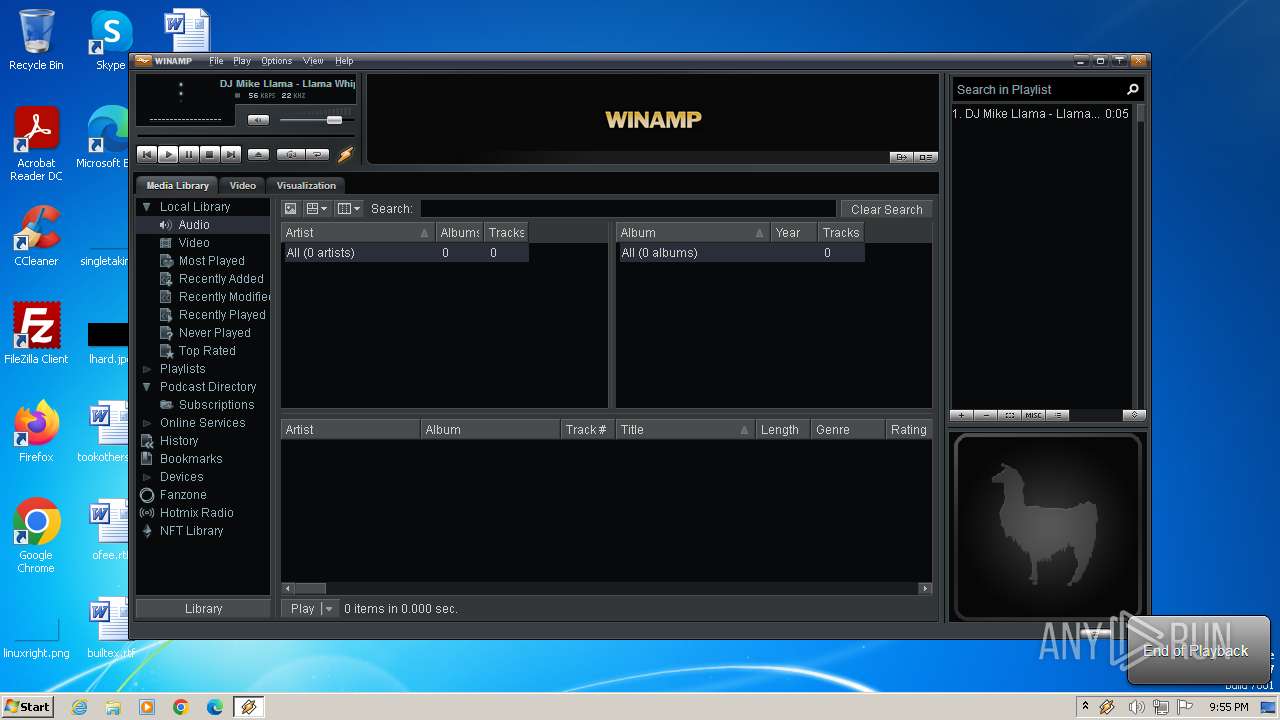
Task: Mute audio with the speaker button
Action: coord(258,120)
